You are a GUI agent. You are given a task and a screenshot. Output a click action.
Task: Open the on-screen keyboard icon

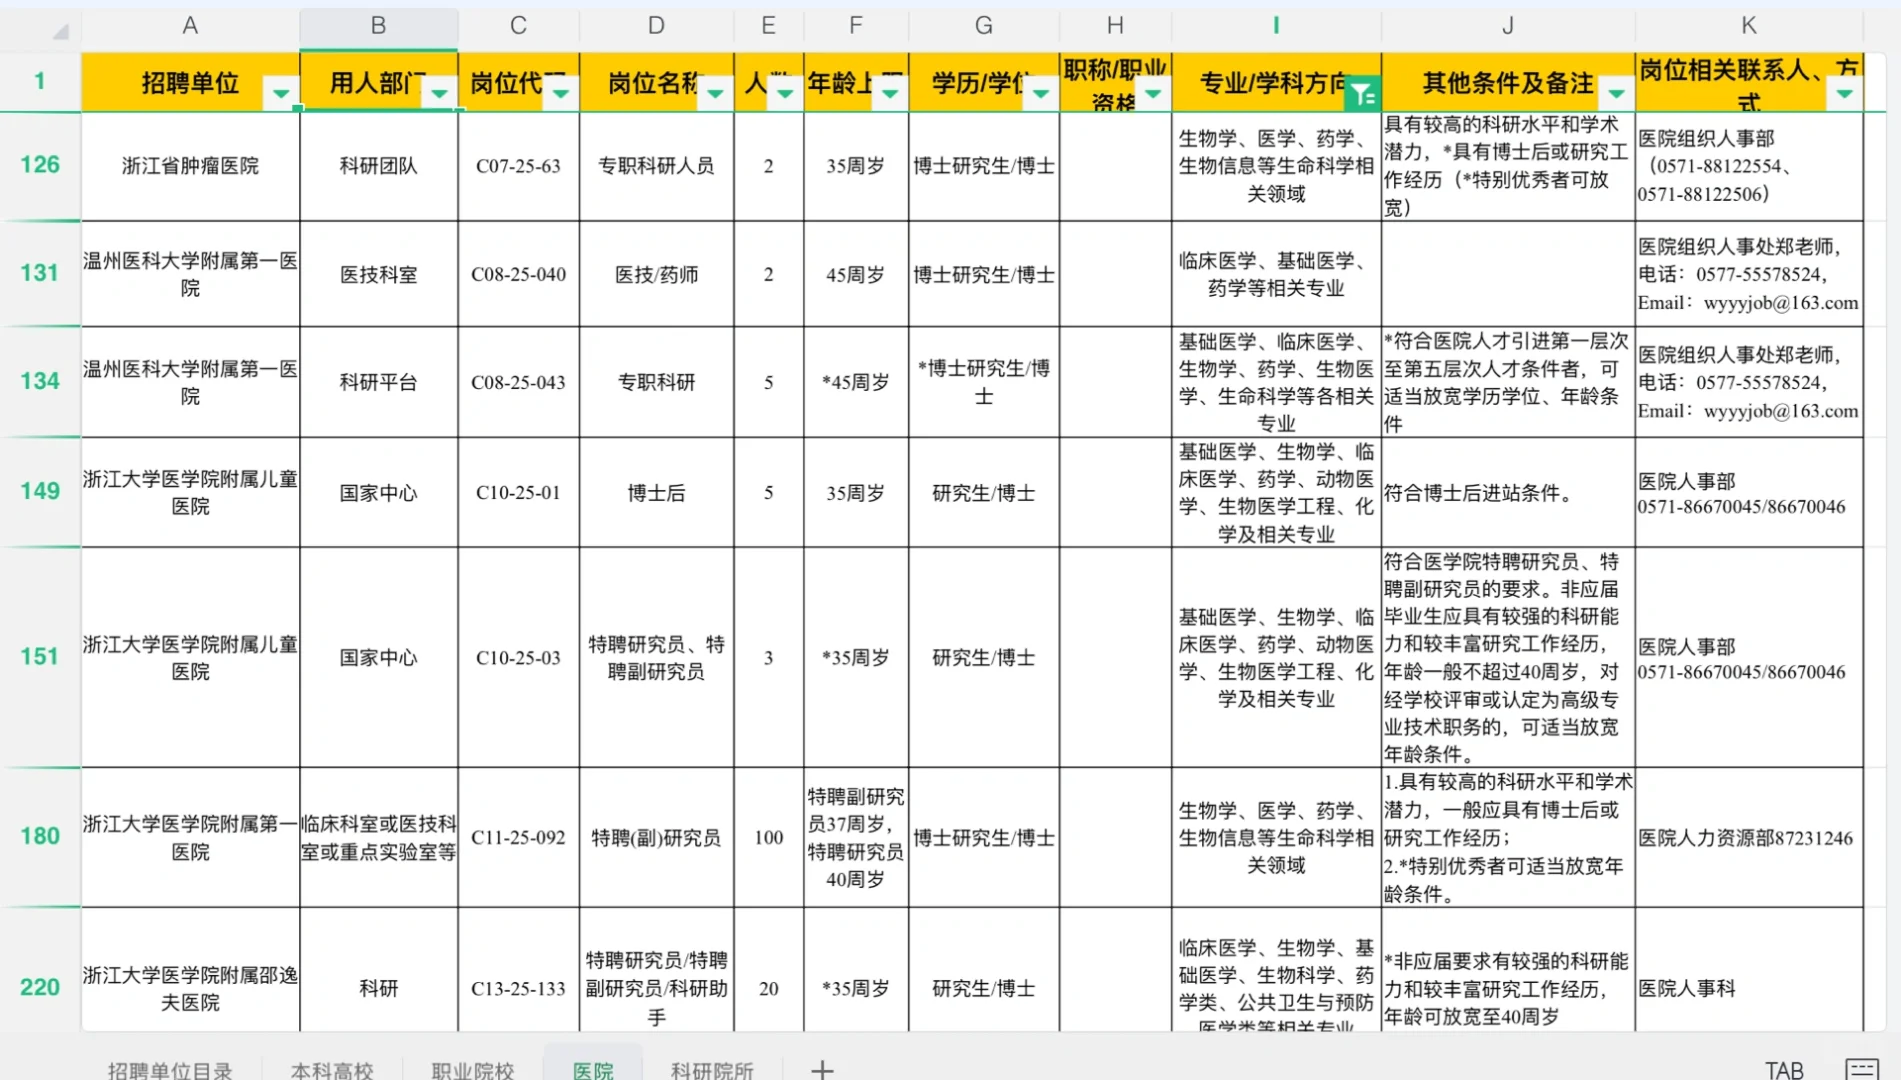pyautogui.click(x=1861, y=1068)
